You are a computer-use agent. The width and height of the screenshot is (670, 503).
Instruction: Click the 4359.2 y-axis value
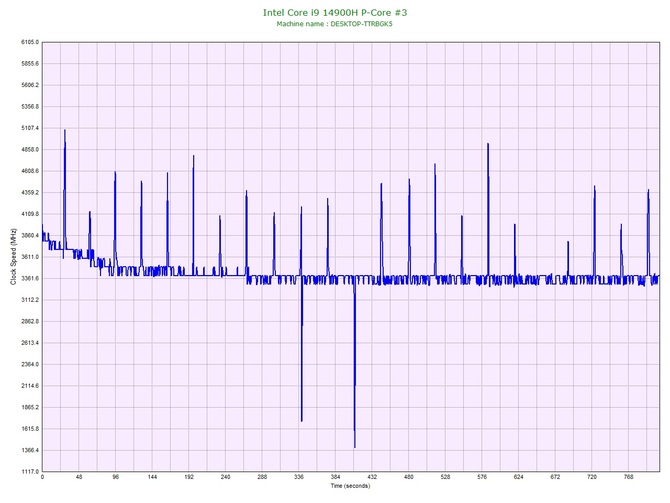30,193
